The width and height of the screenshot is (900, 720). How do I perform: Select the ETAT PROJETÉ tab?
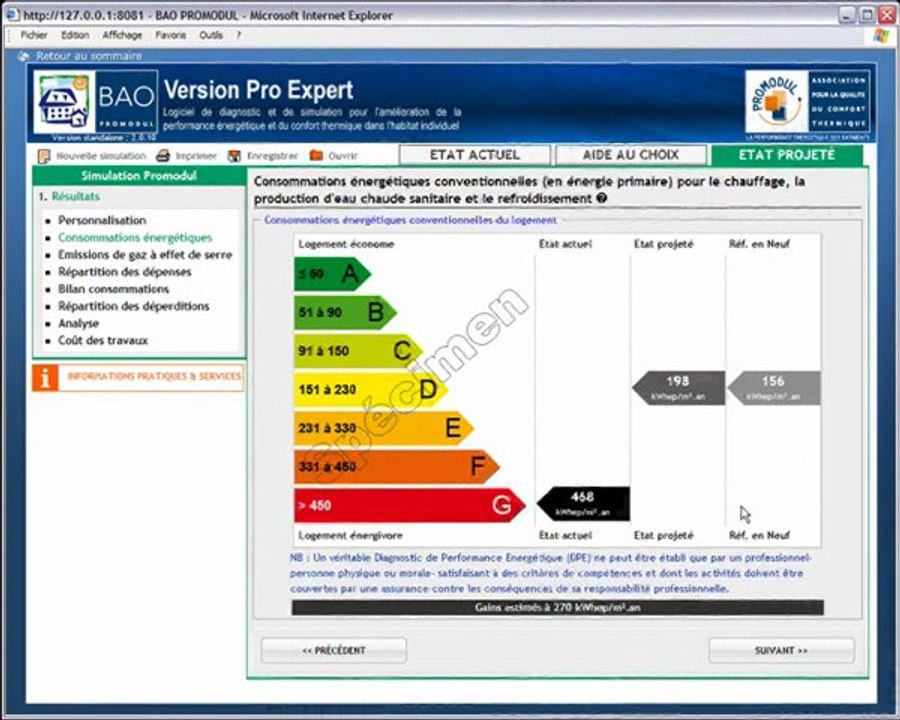(x=787, y=154)
